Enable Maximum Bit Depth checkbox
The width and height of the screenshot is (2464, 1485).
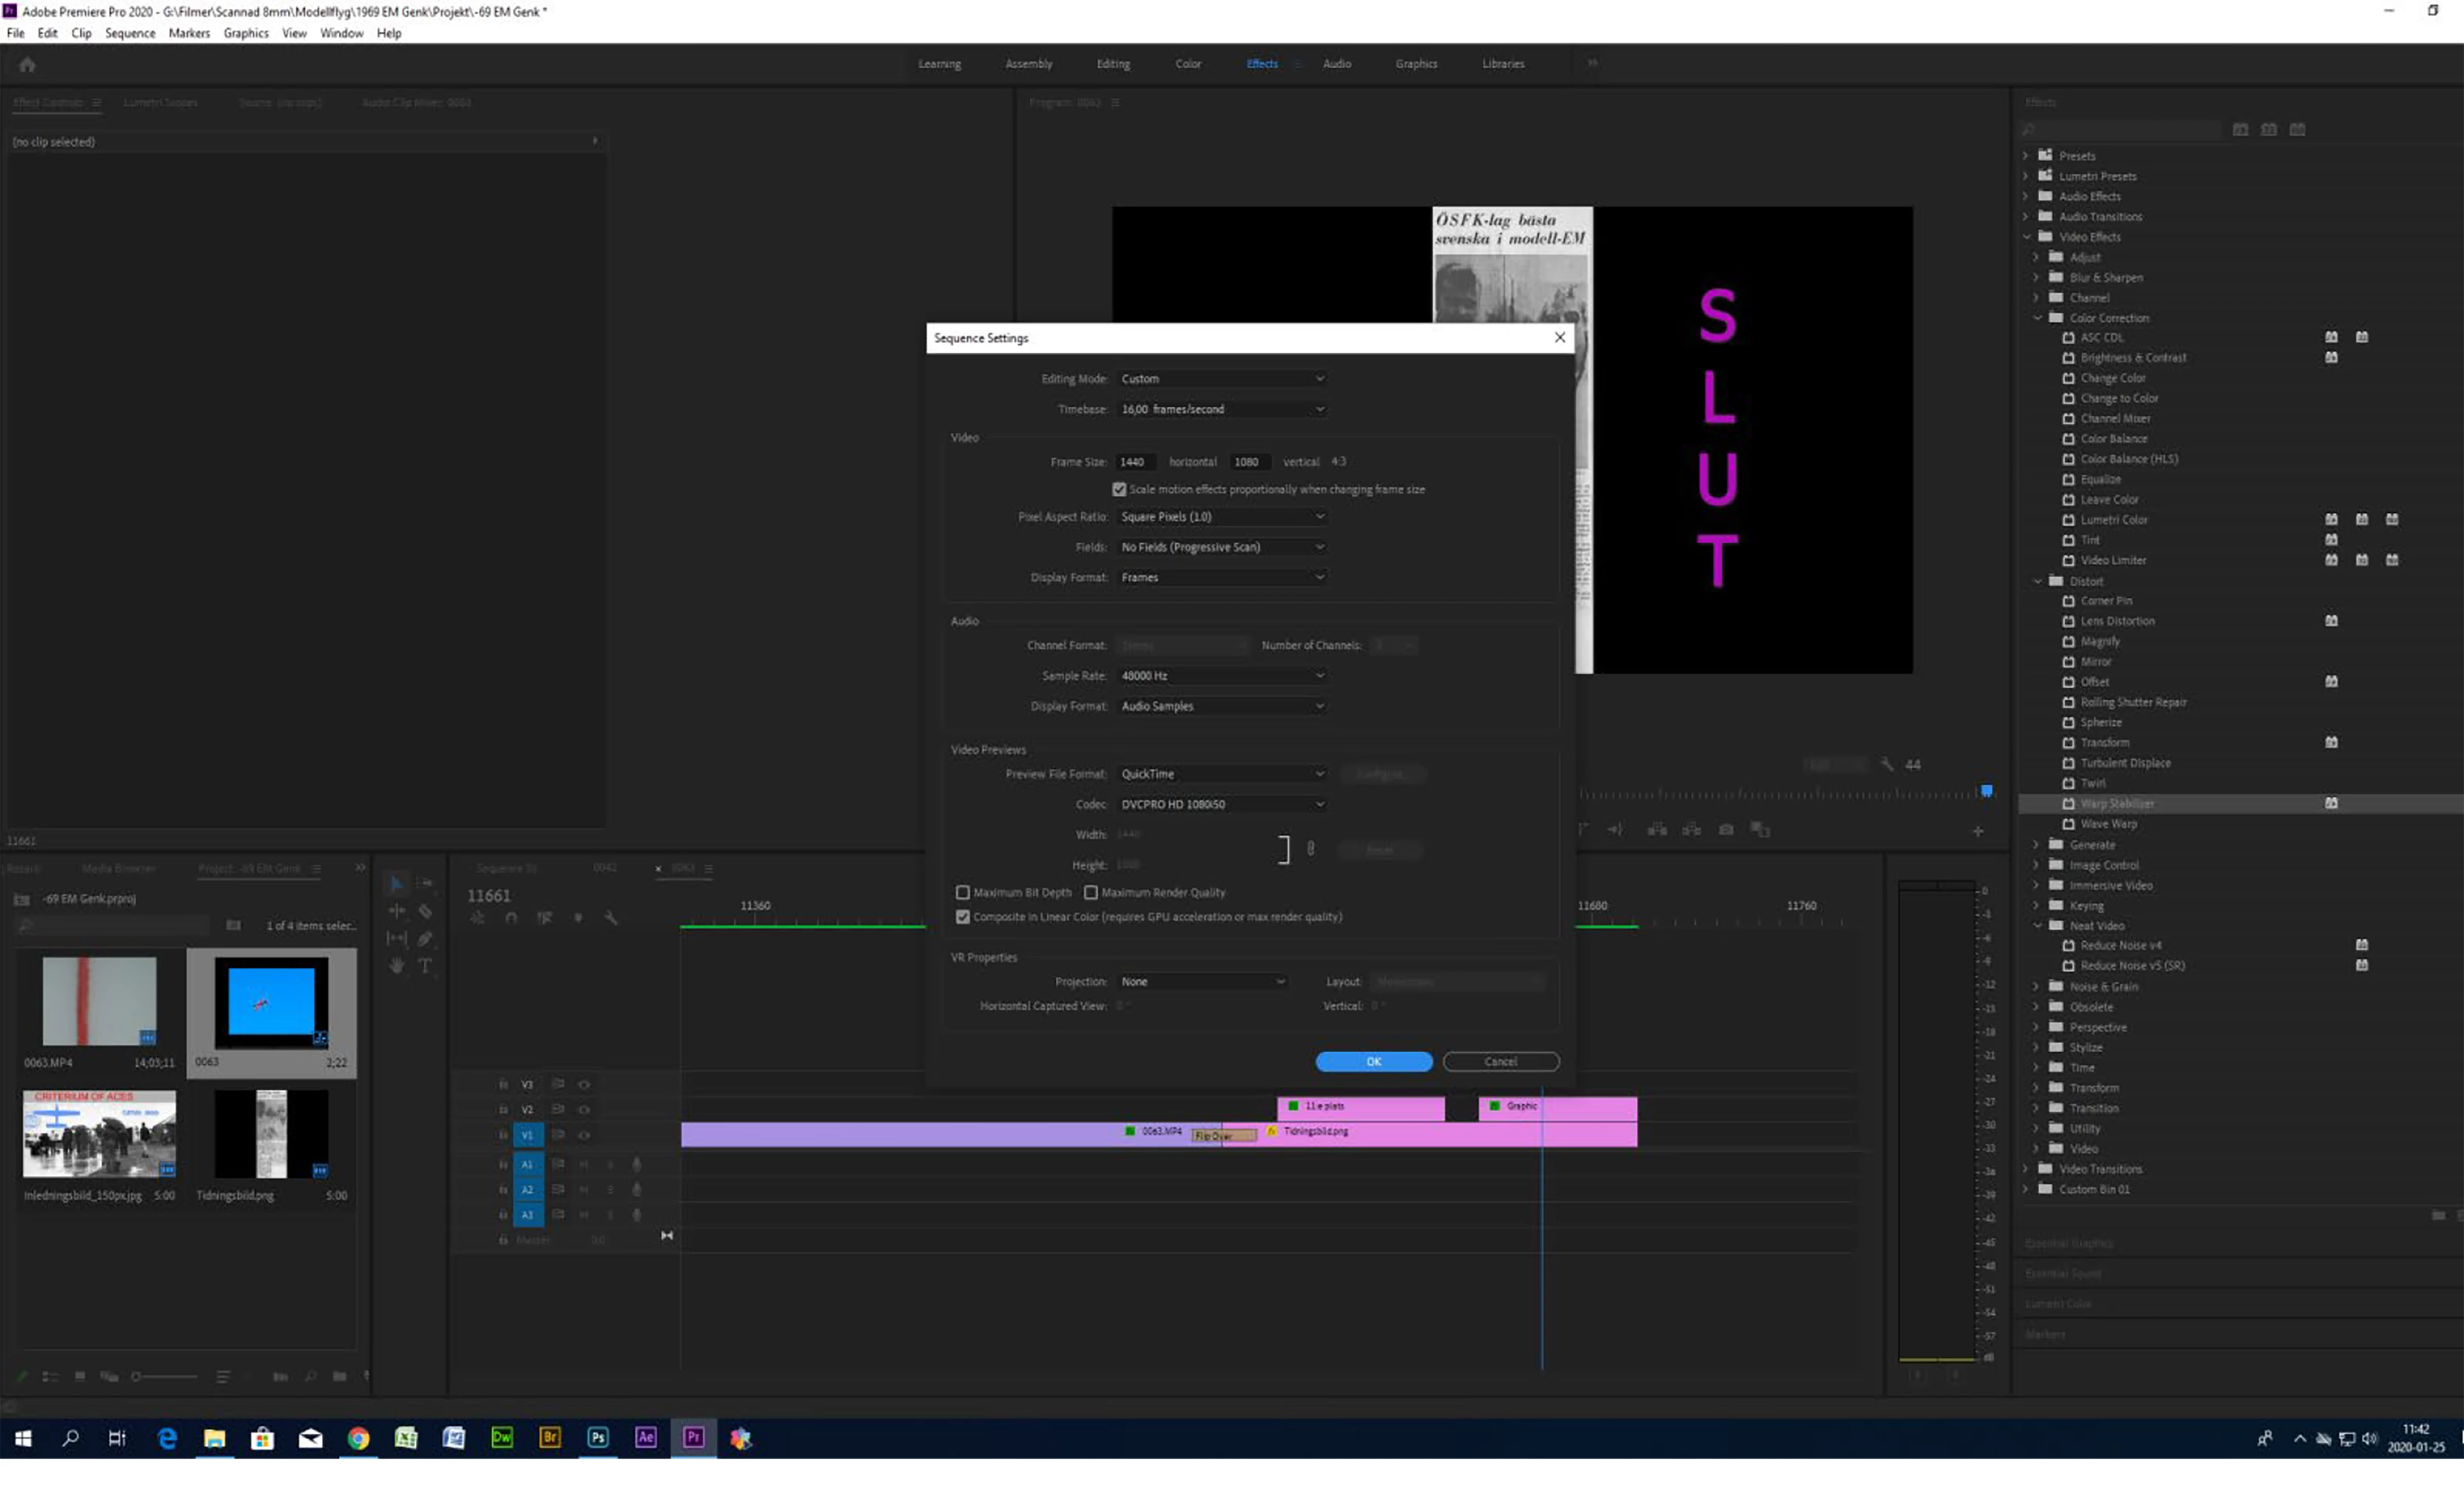tap(963, 892)
